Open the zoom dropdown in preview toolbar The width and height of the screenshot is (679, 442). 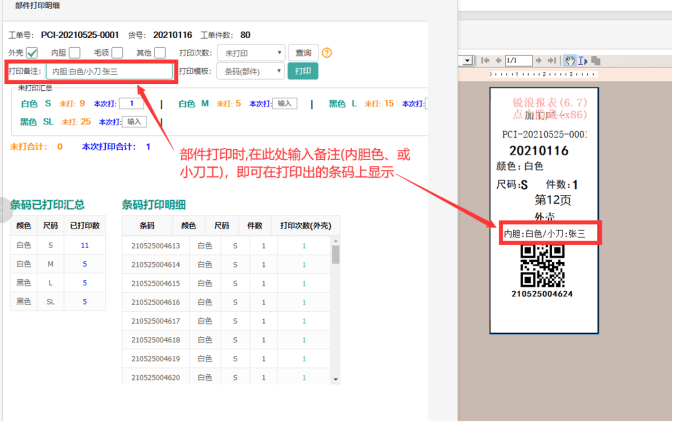pos(467,60)
